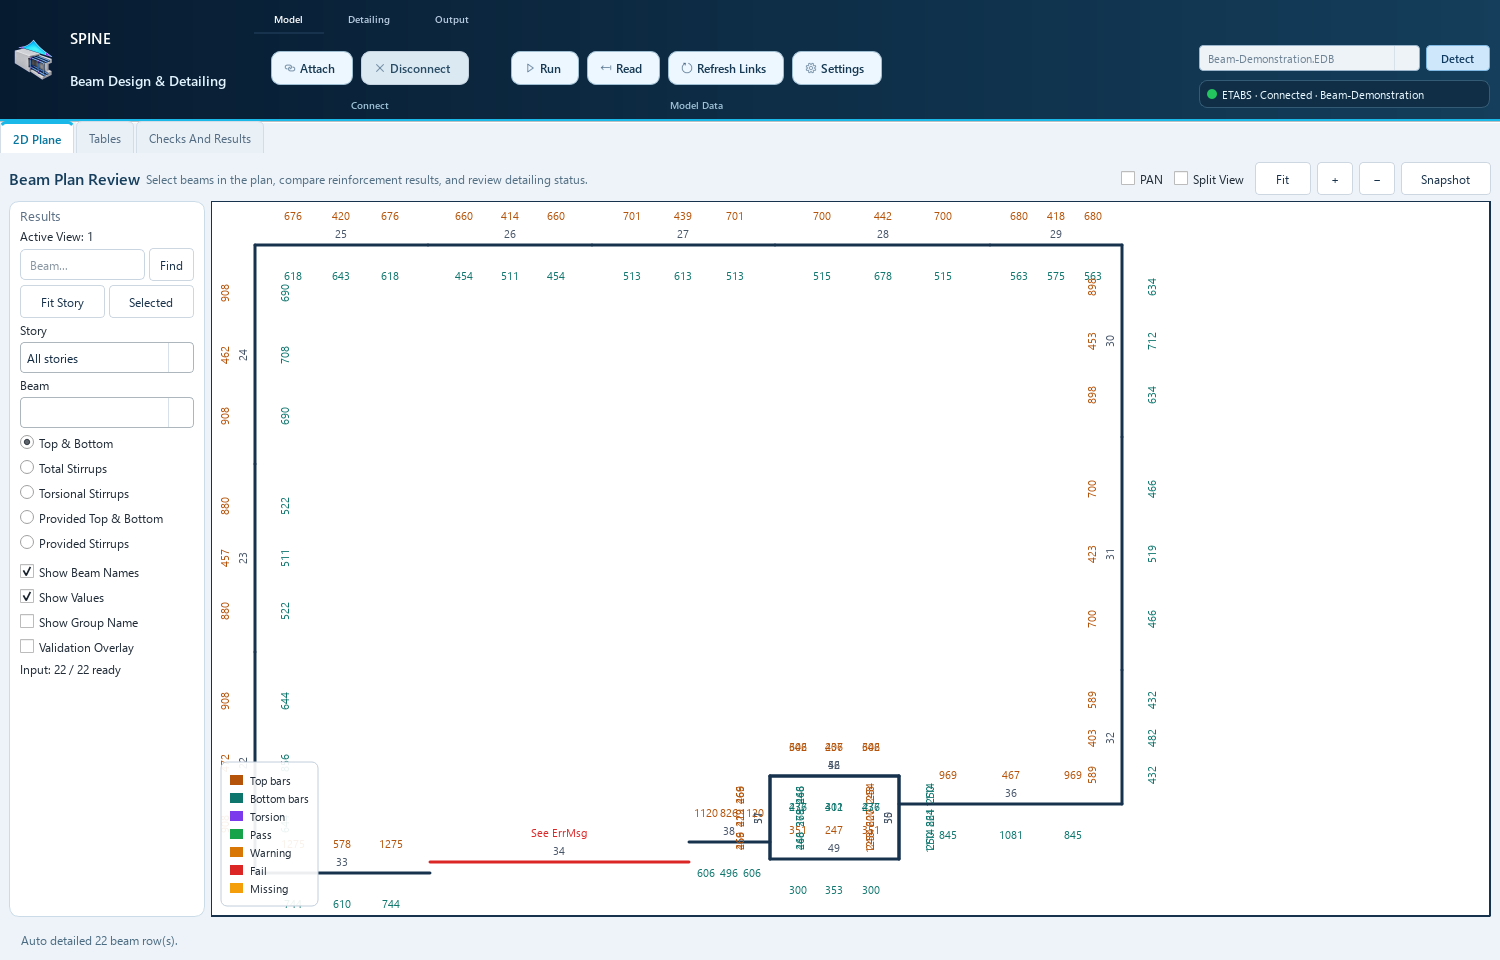This screenshot has width=1500, height=960.
Task: Zoom in with the plus button
Action: (x=1335, y=179)
